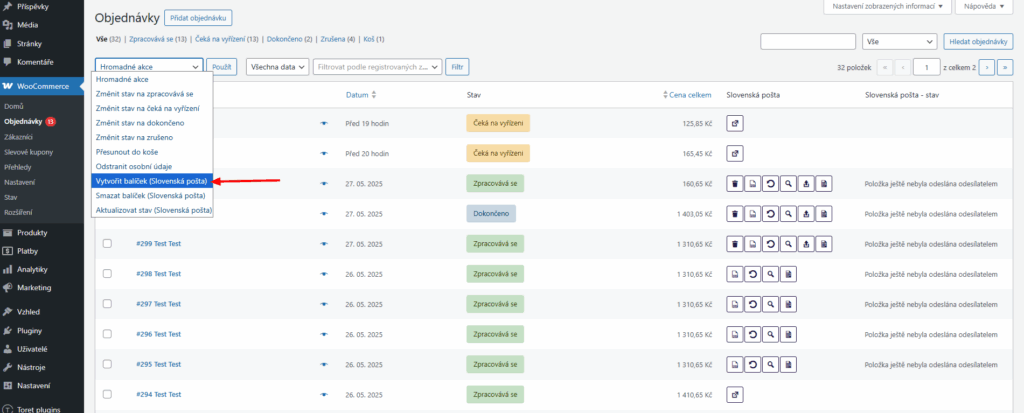Click the current page number field
Screen dimensions: 1024x413
pyautogui.click(x=926, y=67)
